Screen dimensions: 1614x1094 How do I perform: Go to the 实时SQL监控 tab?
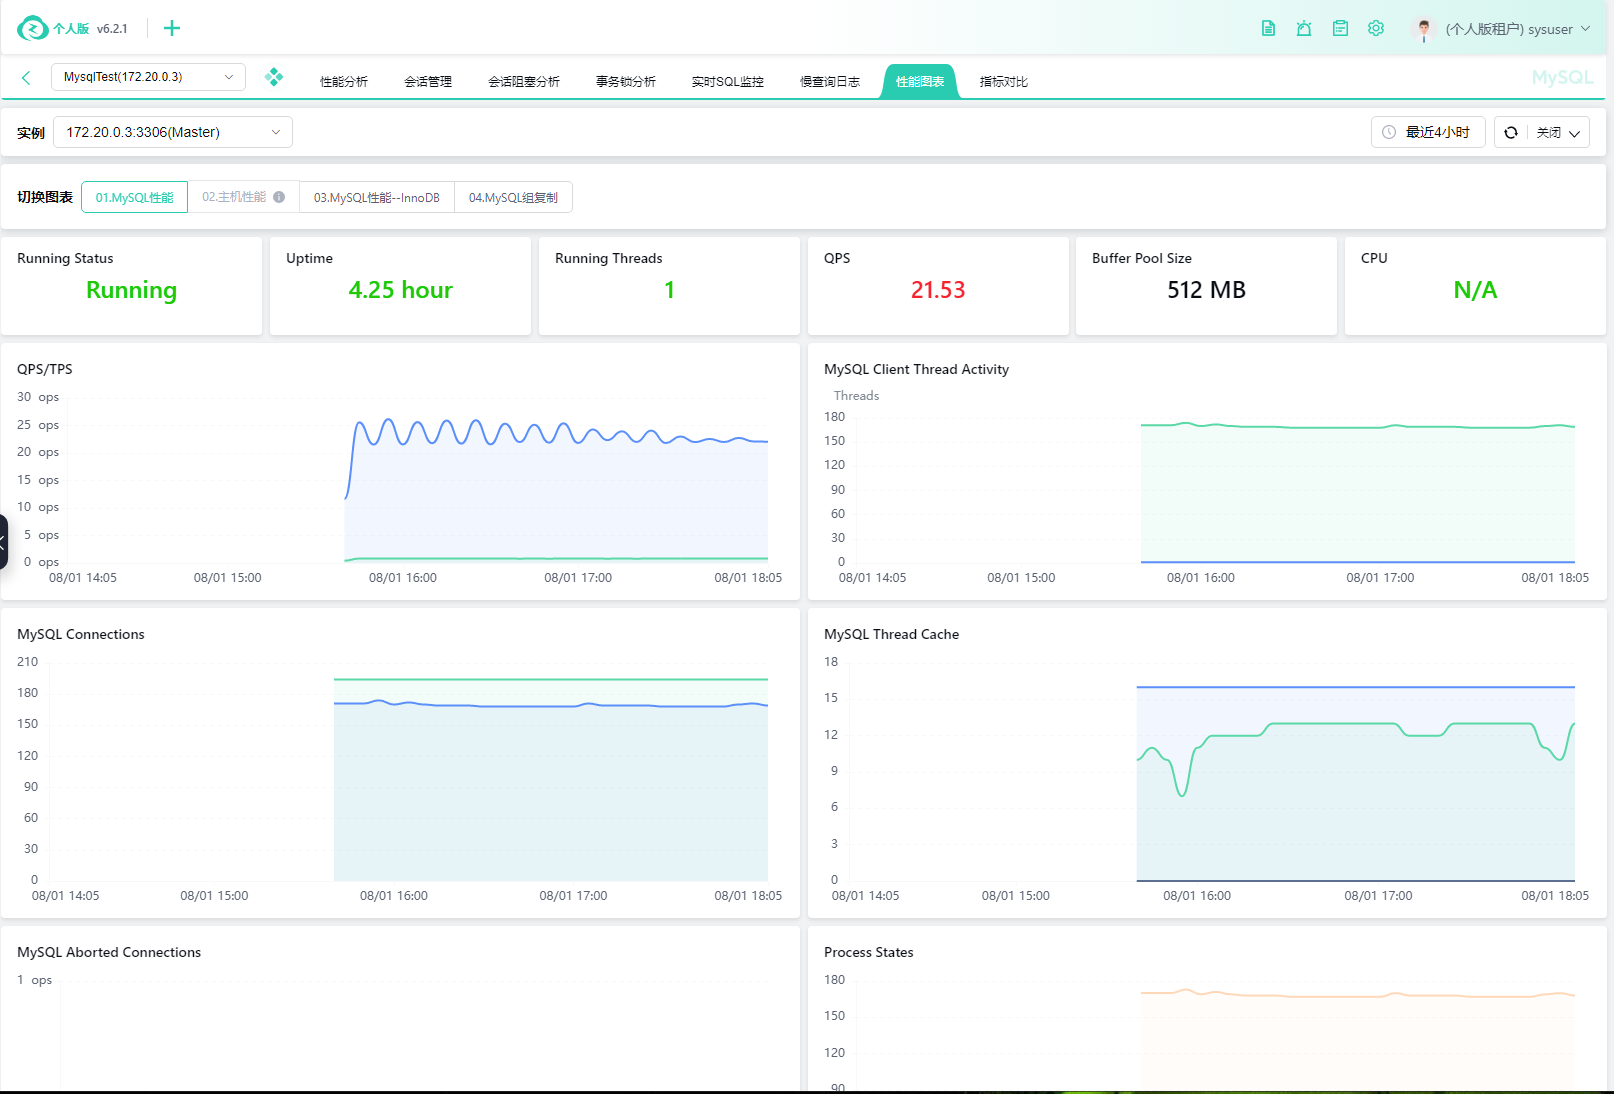coord(728,82)
